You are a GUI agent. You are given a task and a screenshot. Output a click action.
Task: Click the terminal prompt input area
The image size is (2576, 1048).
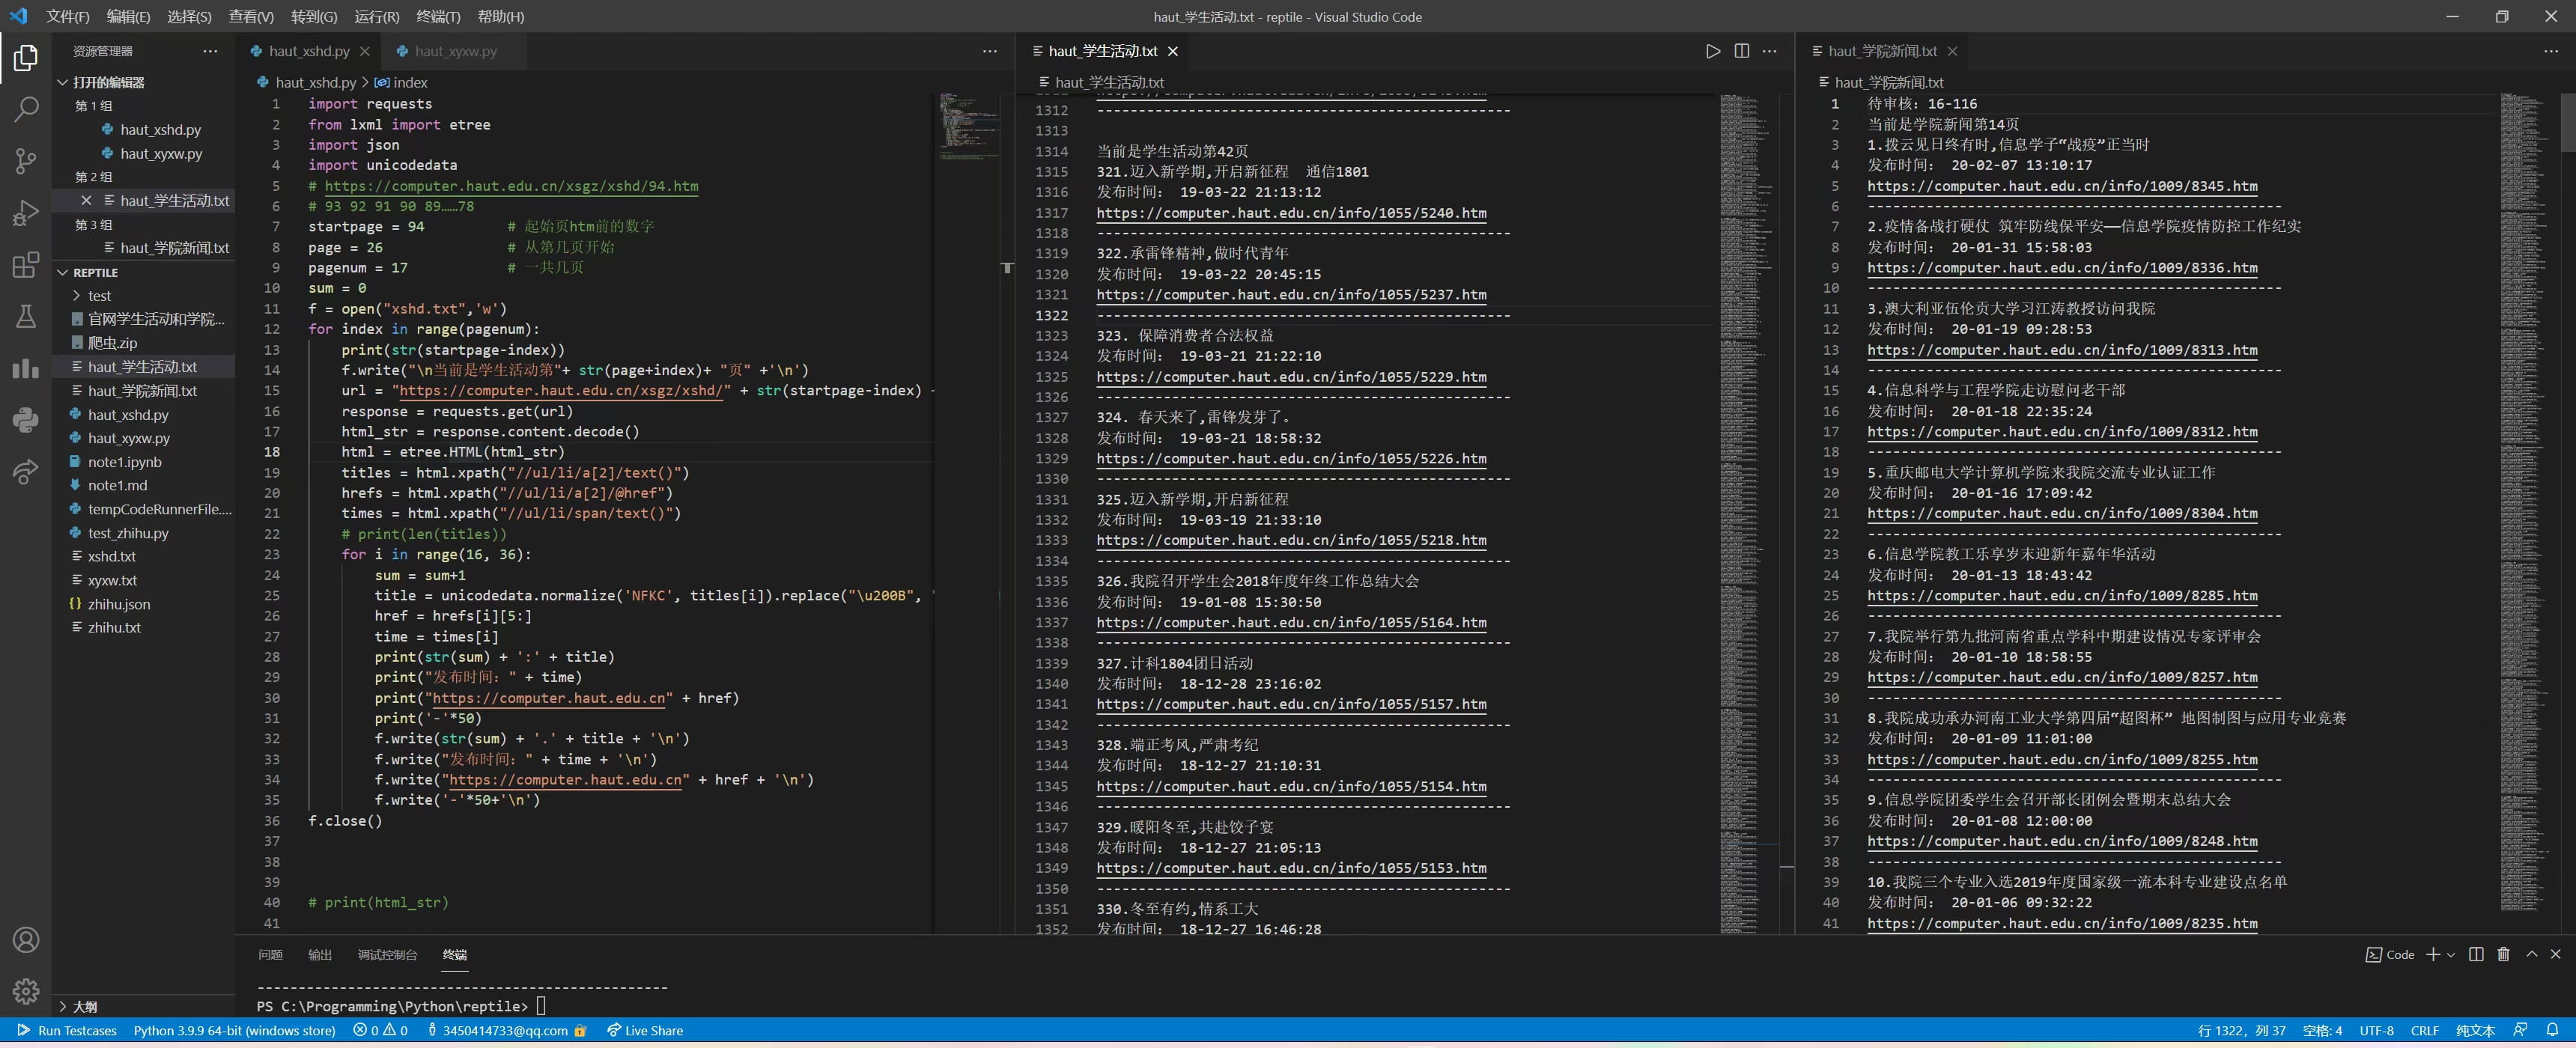click(541, 1006)
